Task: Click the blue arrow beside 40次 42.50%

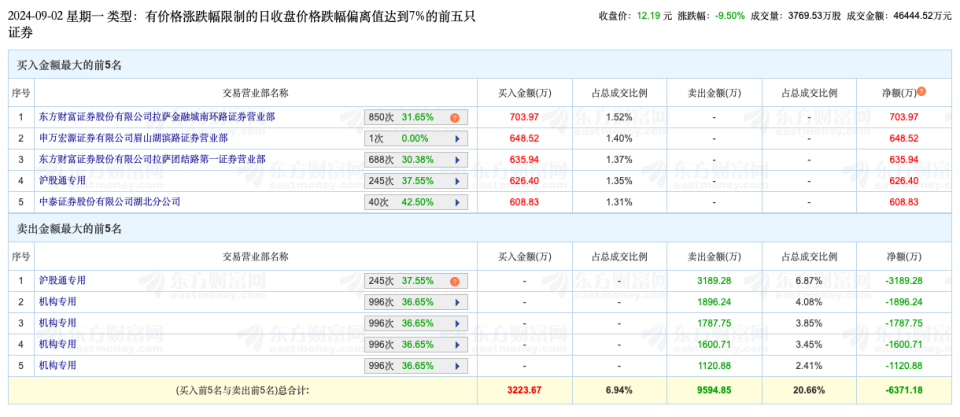Action: pos(455,201)
